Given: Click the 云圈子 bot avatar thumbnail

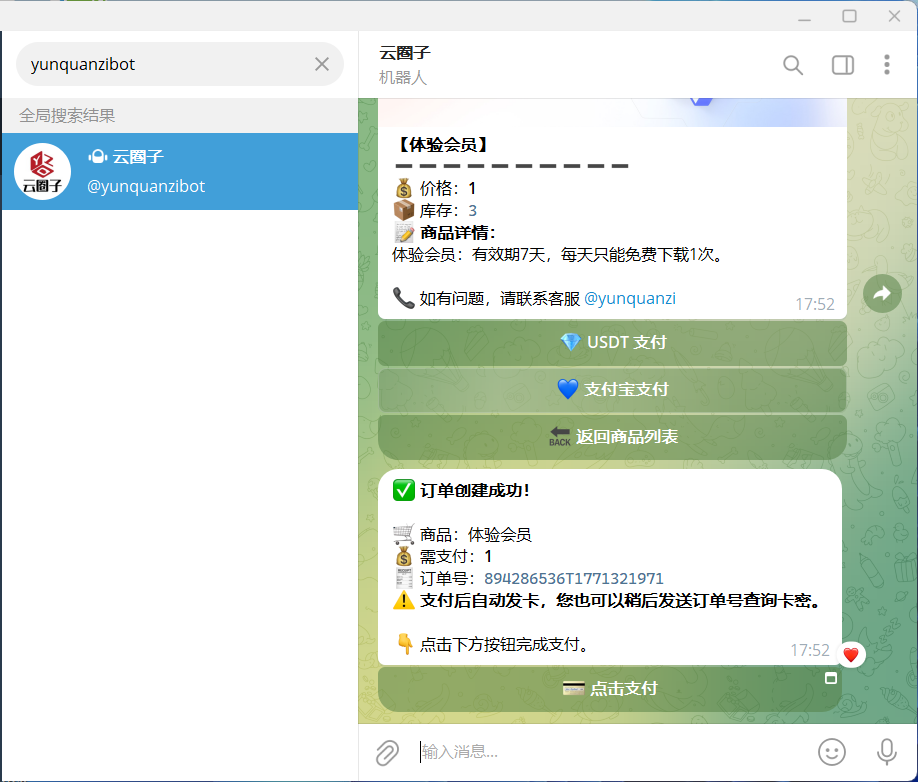Looking at the screenshot, I should pyautogui.click(x=42, y=171).
